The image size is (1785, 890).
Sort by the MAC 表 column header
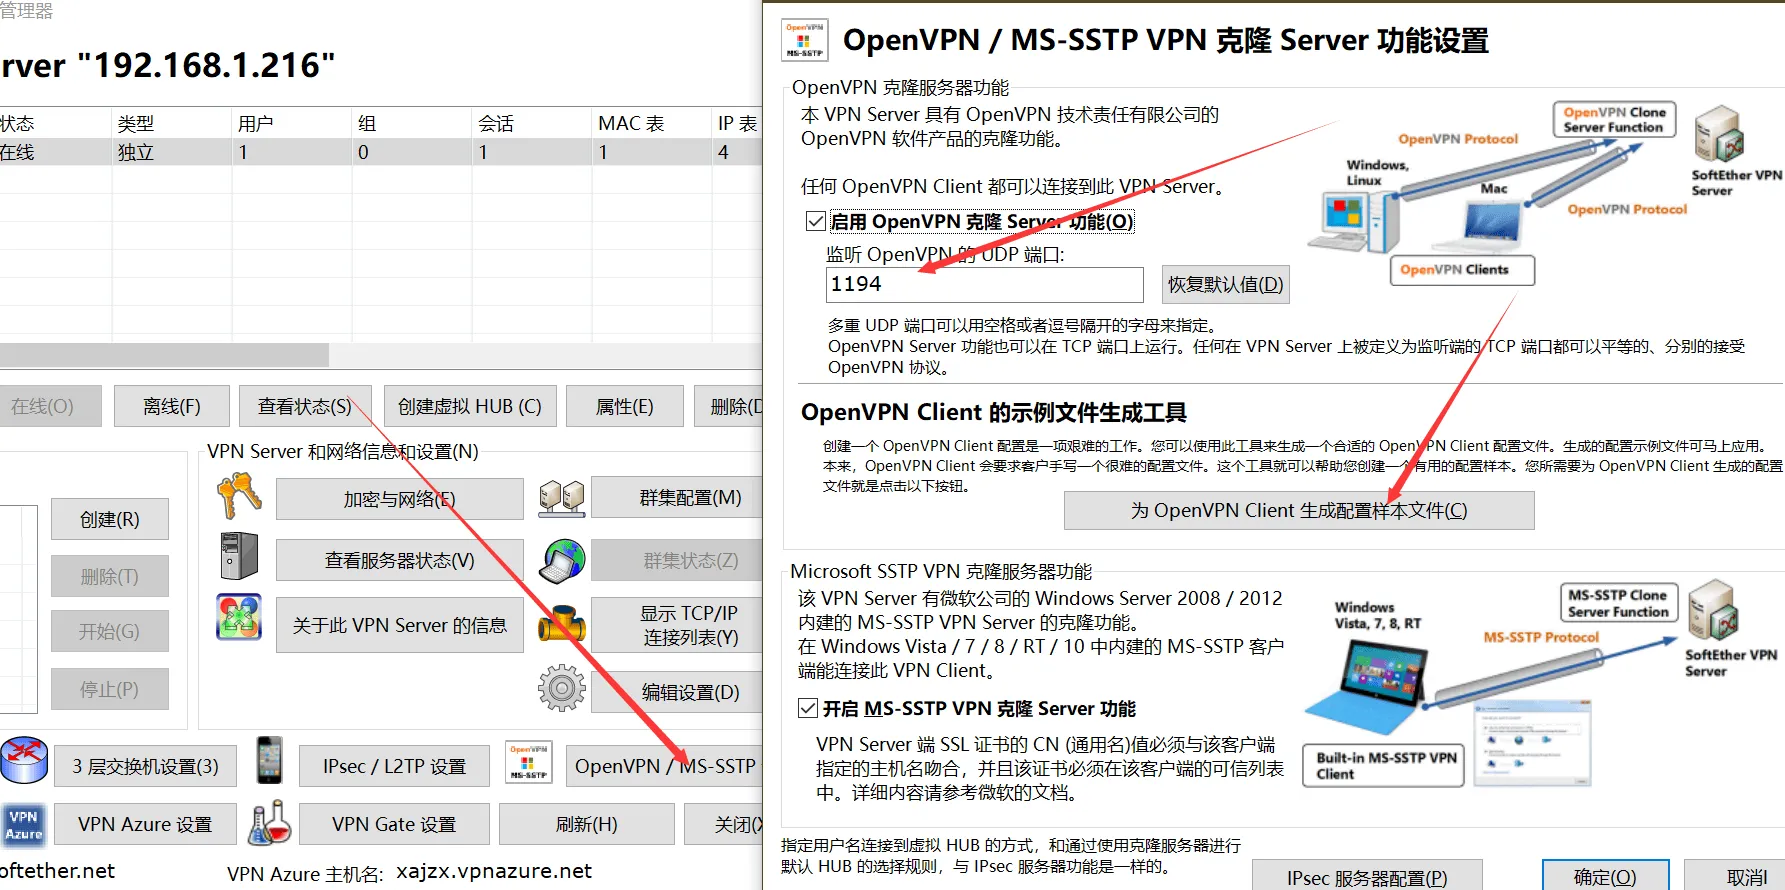click(651, 123)
